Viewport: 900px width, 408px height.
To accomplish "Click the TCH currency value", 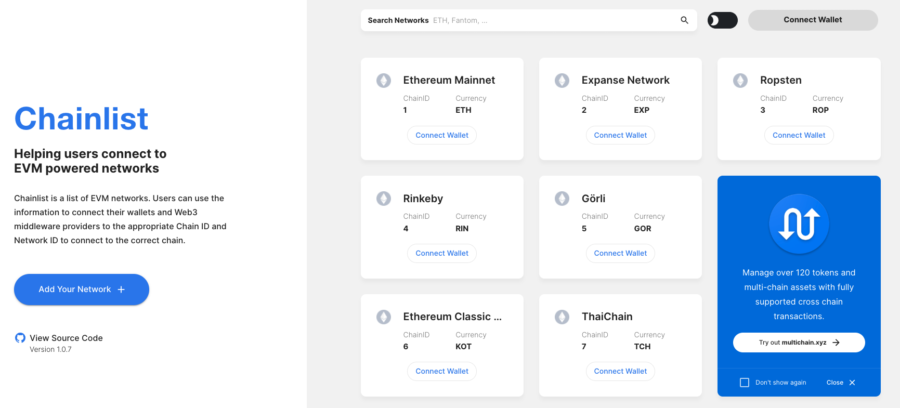I will tap(642, 347).
